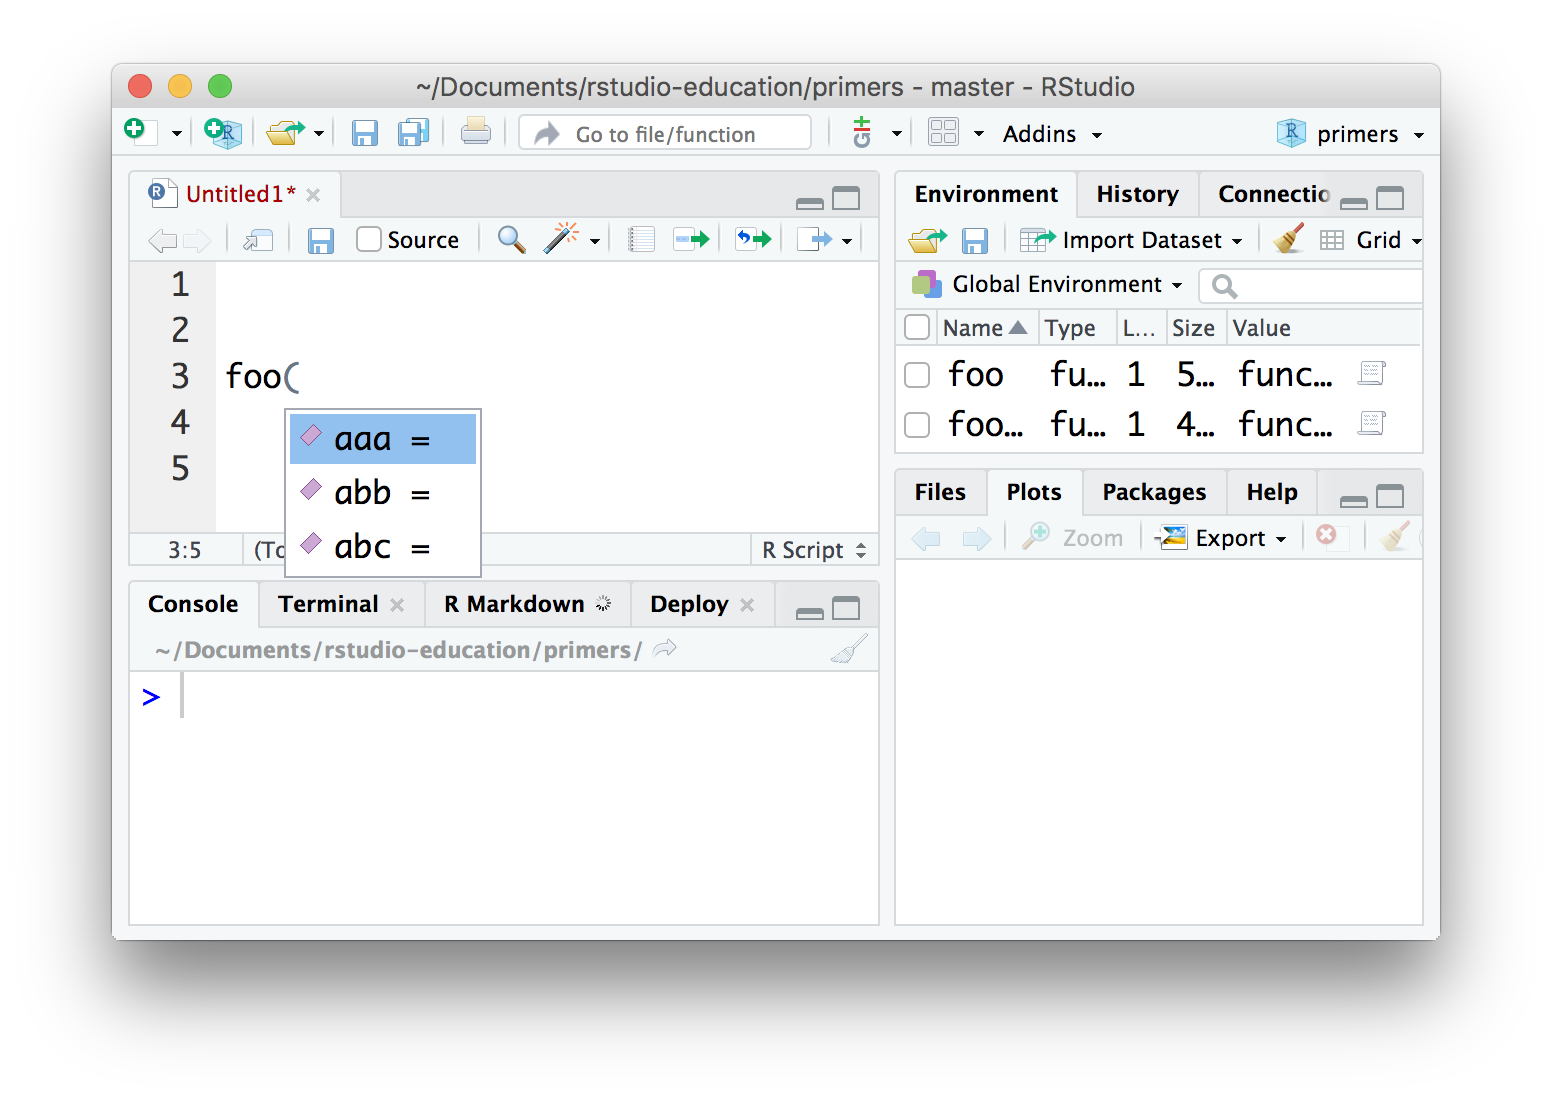Click the find/replace magnifier icon in editor
This screenshot has height=1100, width=1552.
coord(511,240)
